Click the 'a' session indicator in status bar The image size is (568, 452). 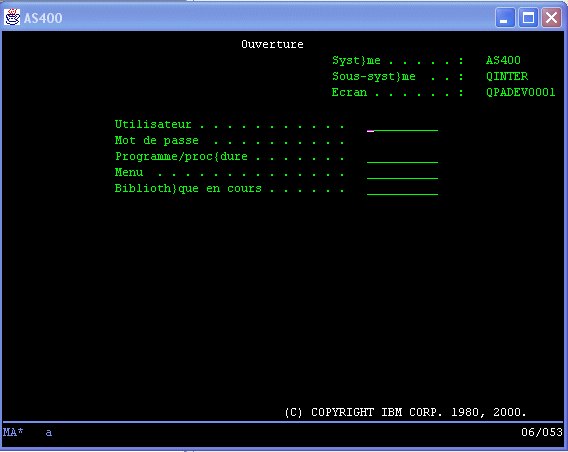(x=49, y=432)
